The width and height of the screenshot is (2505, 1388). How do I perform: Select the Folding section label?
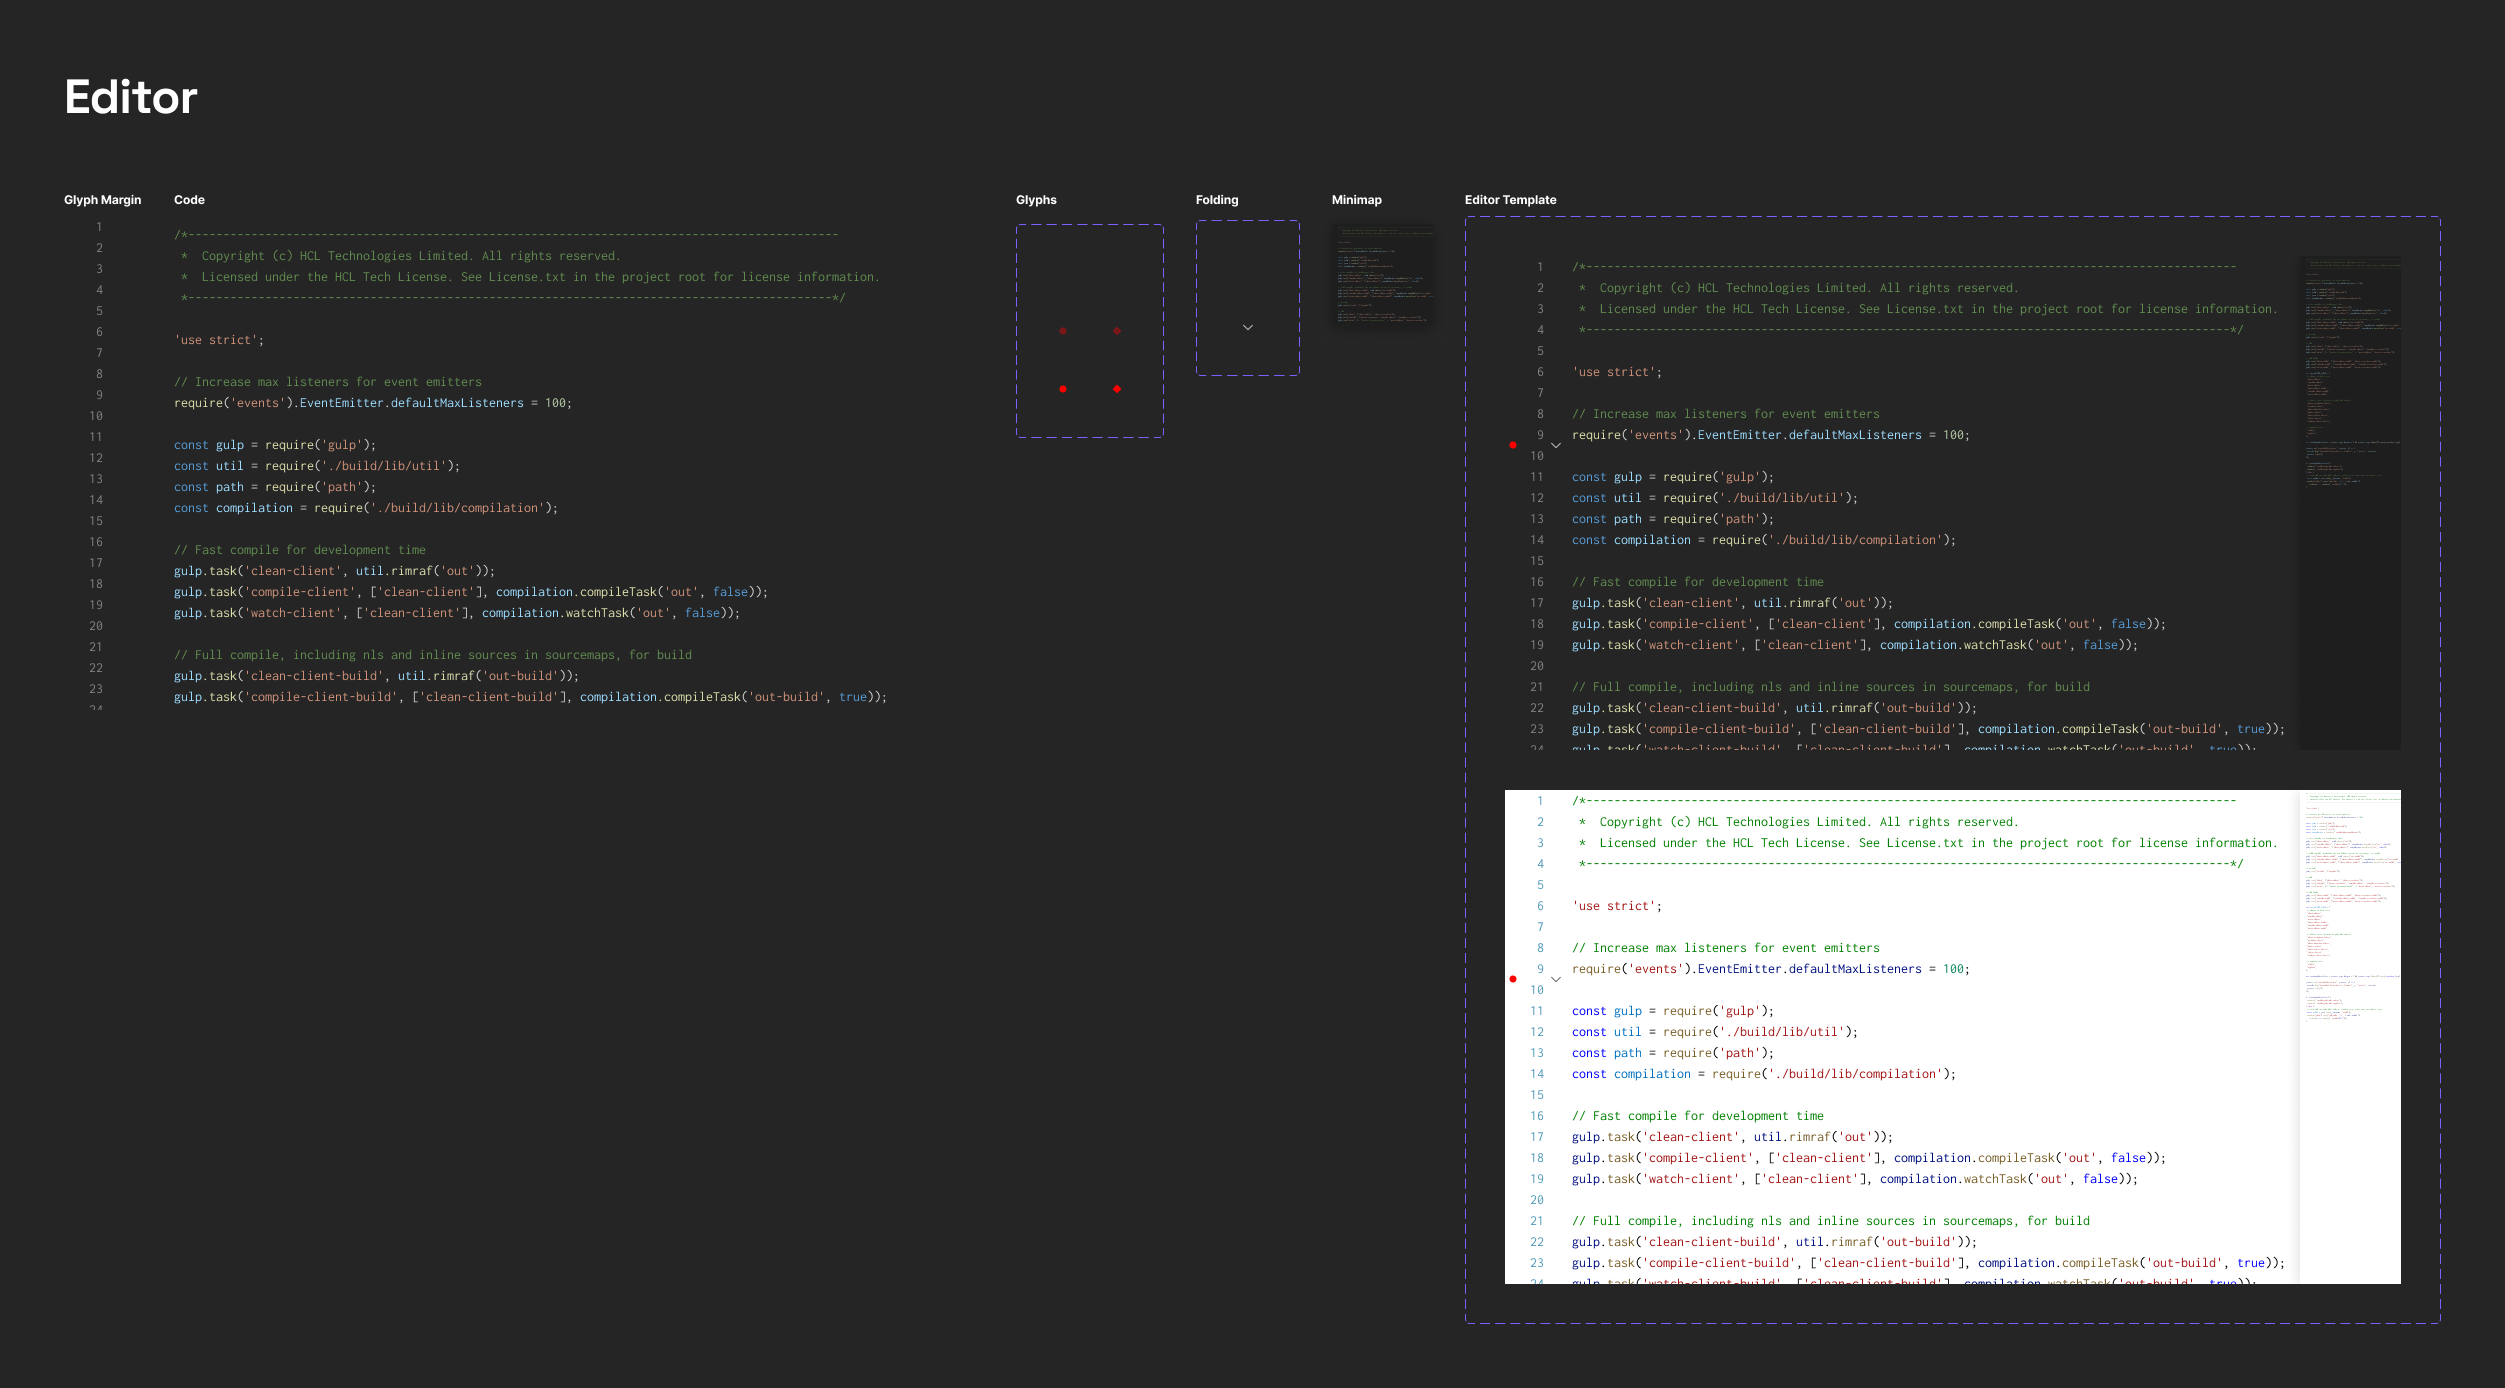click(x=1217, y=200)
